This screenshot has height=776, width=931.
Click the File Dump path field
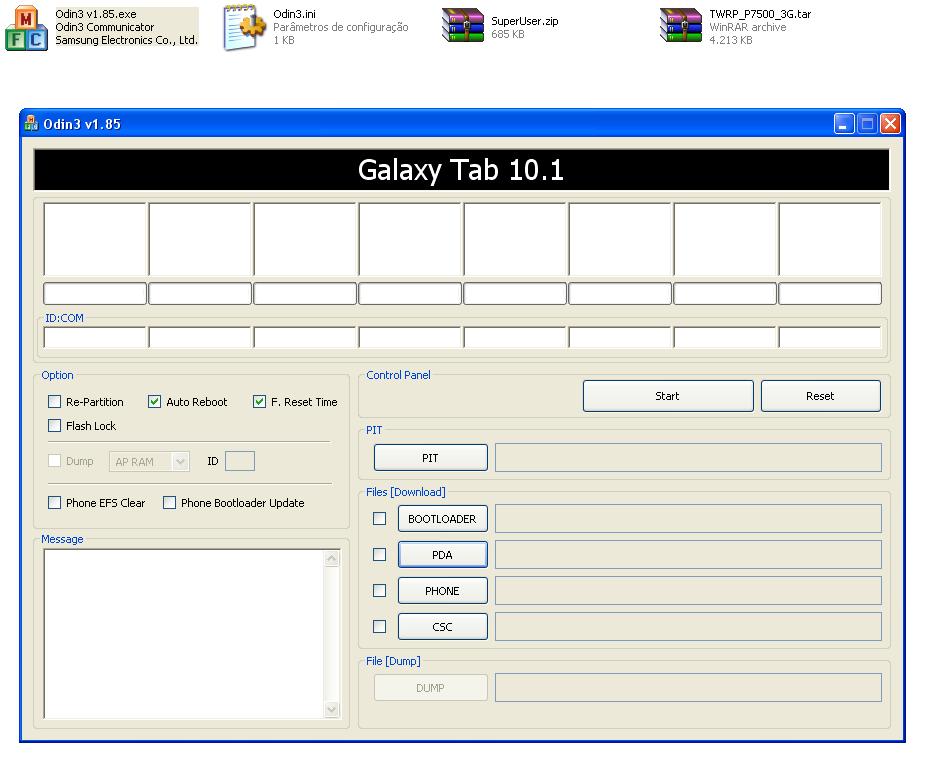point(688,688)
